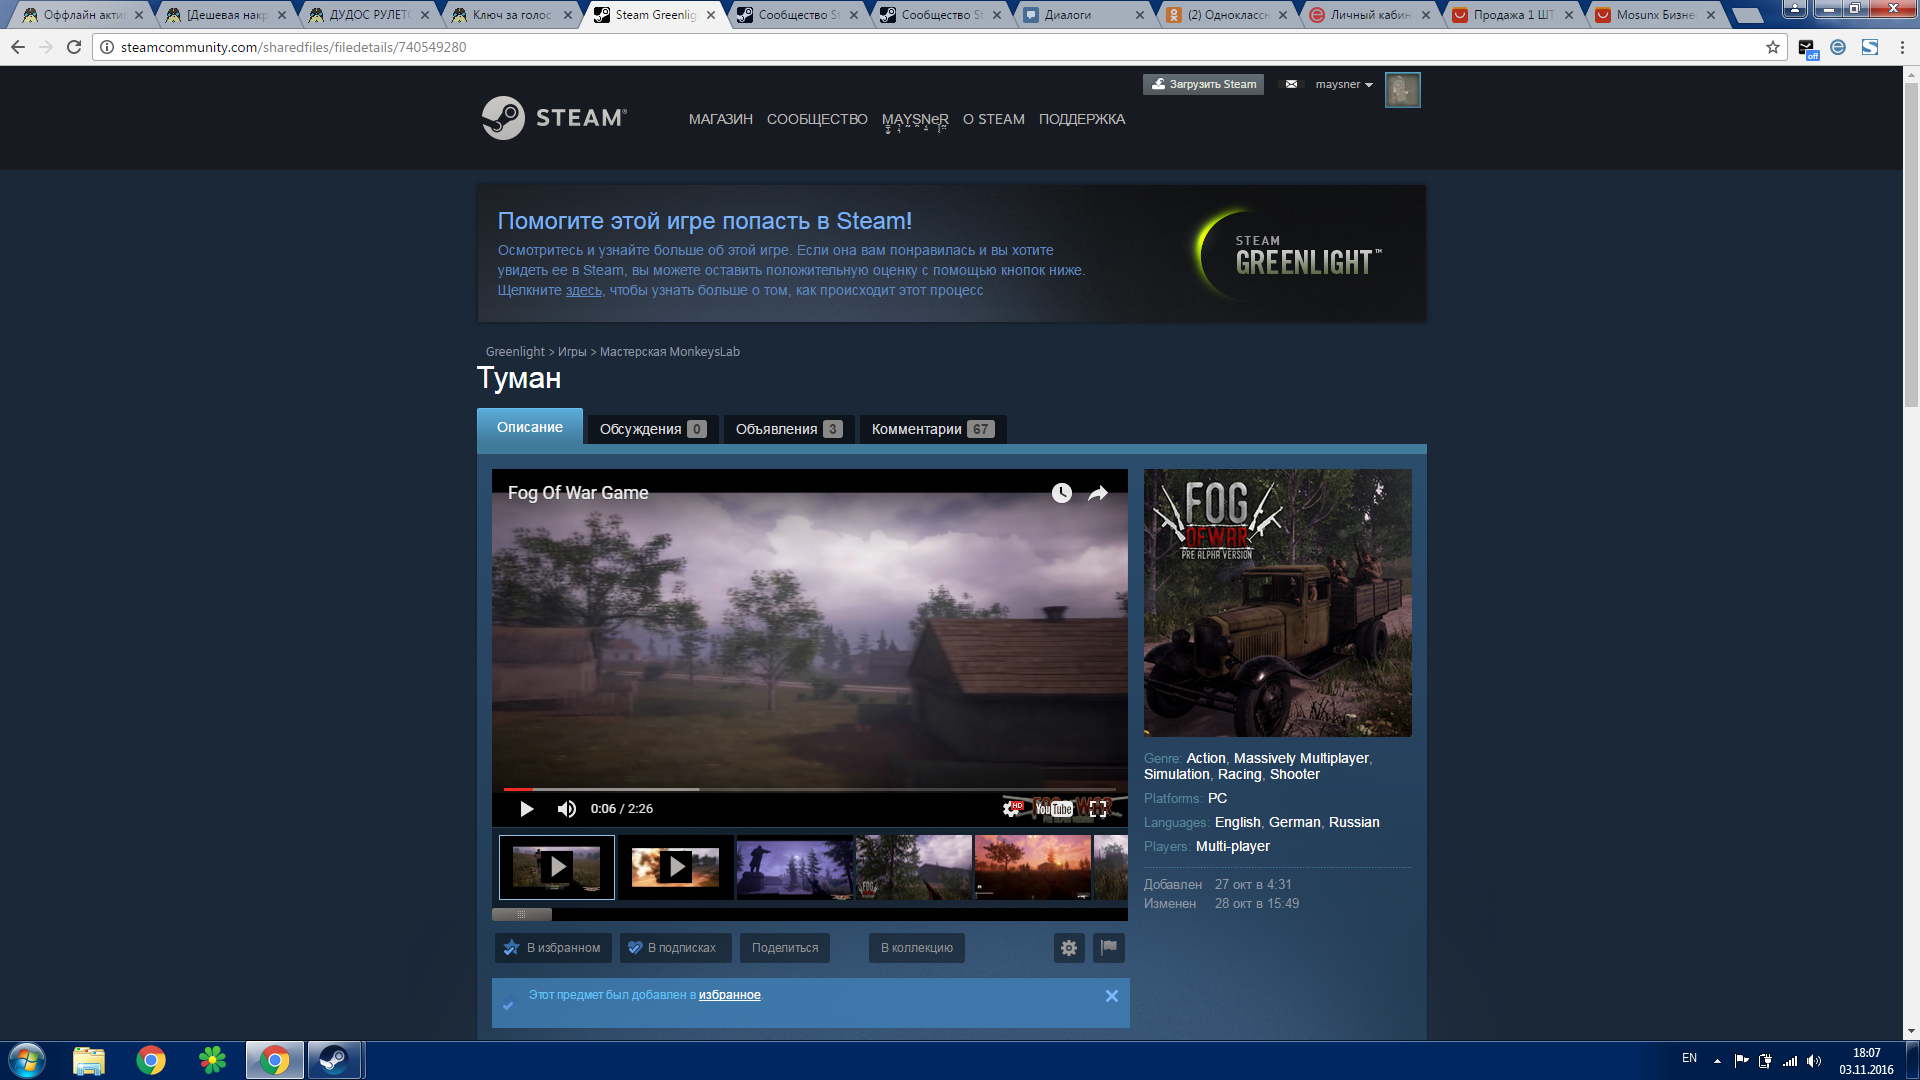This screenshot has width=1920, height=1080.
Task: Reload the current page
Action: coord(74,47)
